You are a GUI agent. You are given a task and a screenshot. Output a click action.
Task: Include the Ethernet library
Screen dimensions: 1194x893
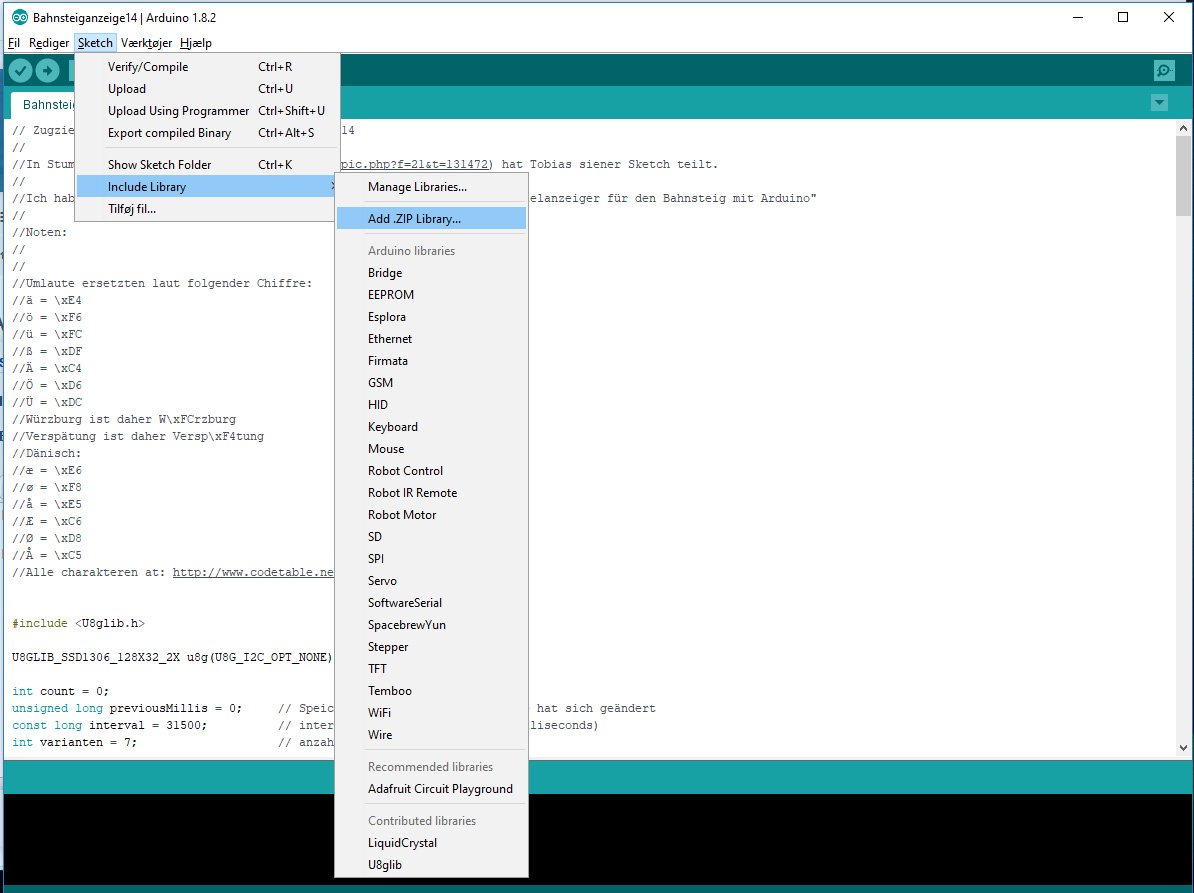coord(431,339)
